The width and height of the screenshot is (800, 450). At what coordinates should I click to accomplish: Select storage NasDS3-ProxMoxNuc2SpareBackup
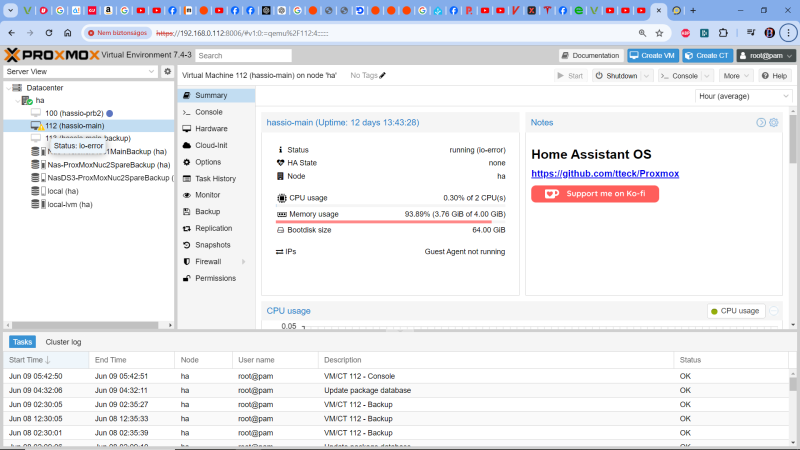(x=108, y=178)
